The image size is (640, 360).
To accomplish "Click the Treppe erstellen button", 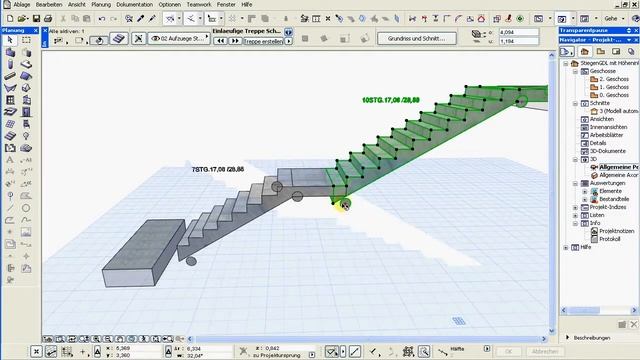I will [263, 41].
